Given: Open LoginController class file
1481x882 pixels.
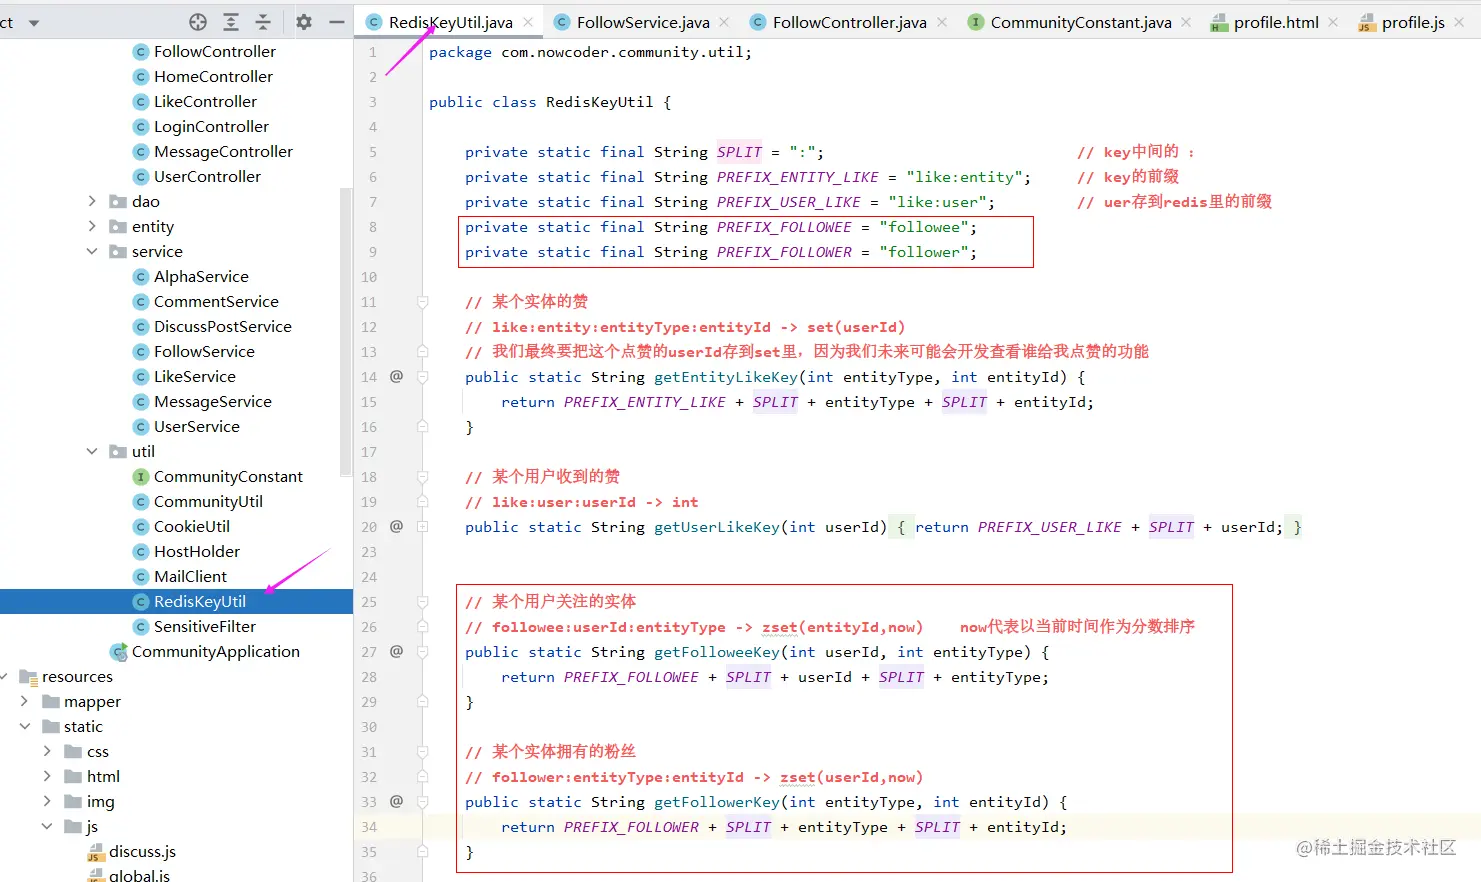Looking at the screenshot, I should click(x=211, y=126).
